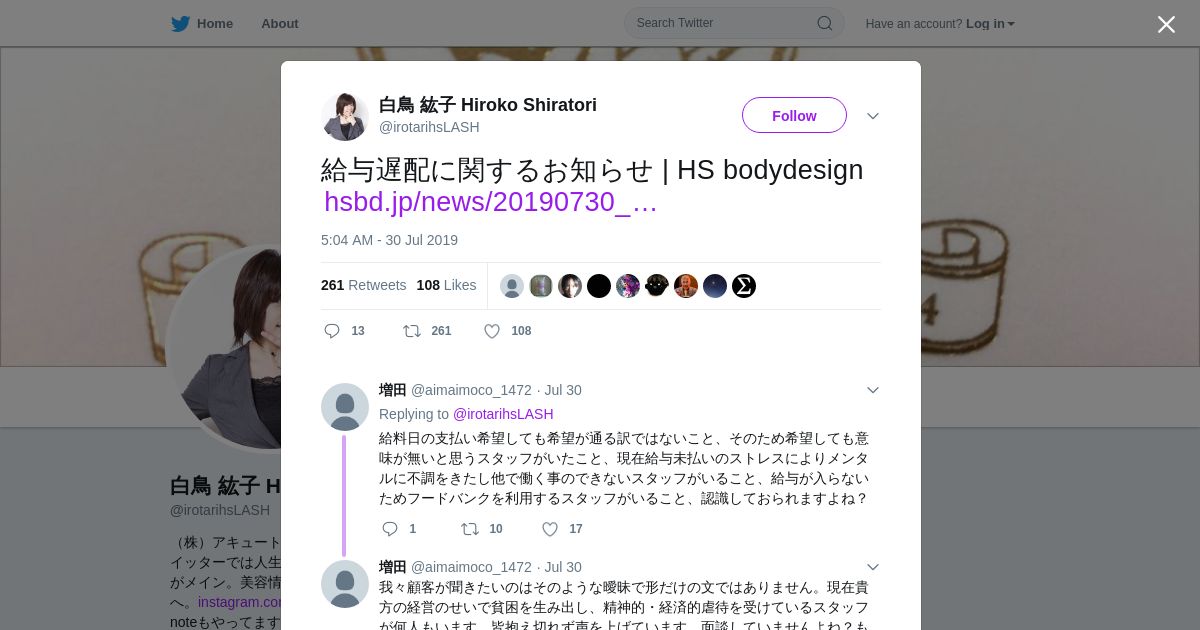Screen dimensions: 1200x630
Task: Open background page profile name 白鳥 紘子
Action: tap(225, 486)
